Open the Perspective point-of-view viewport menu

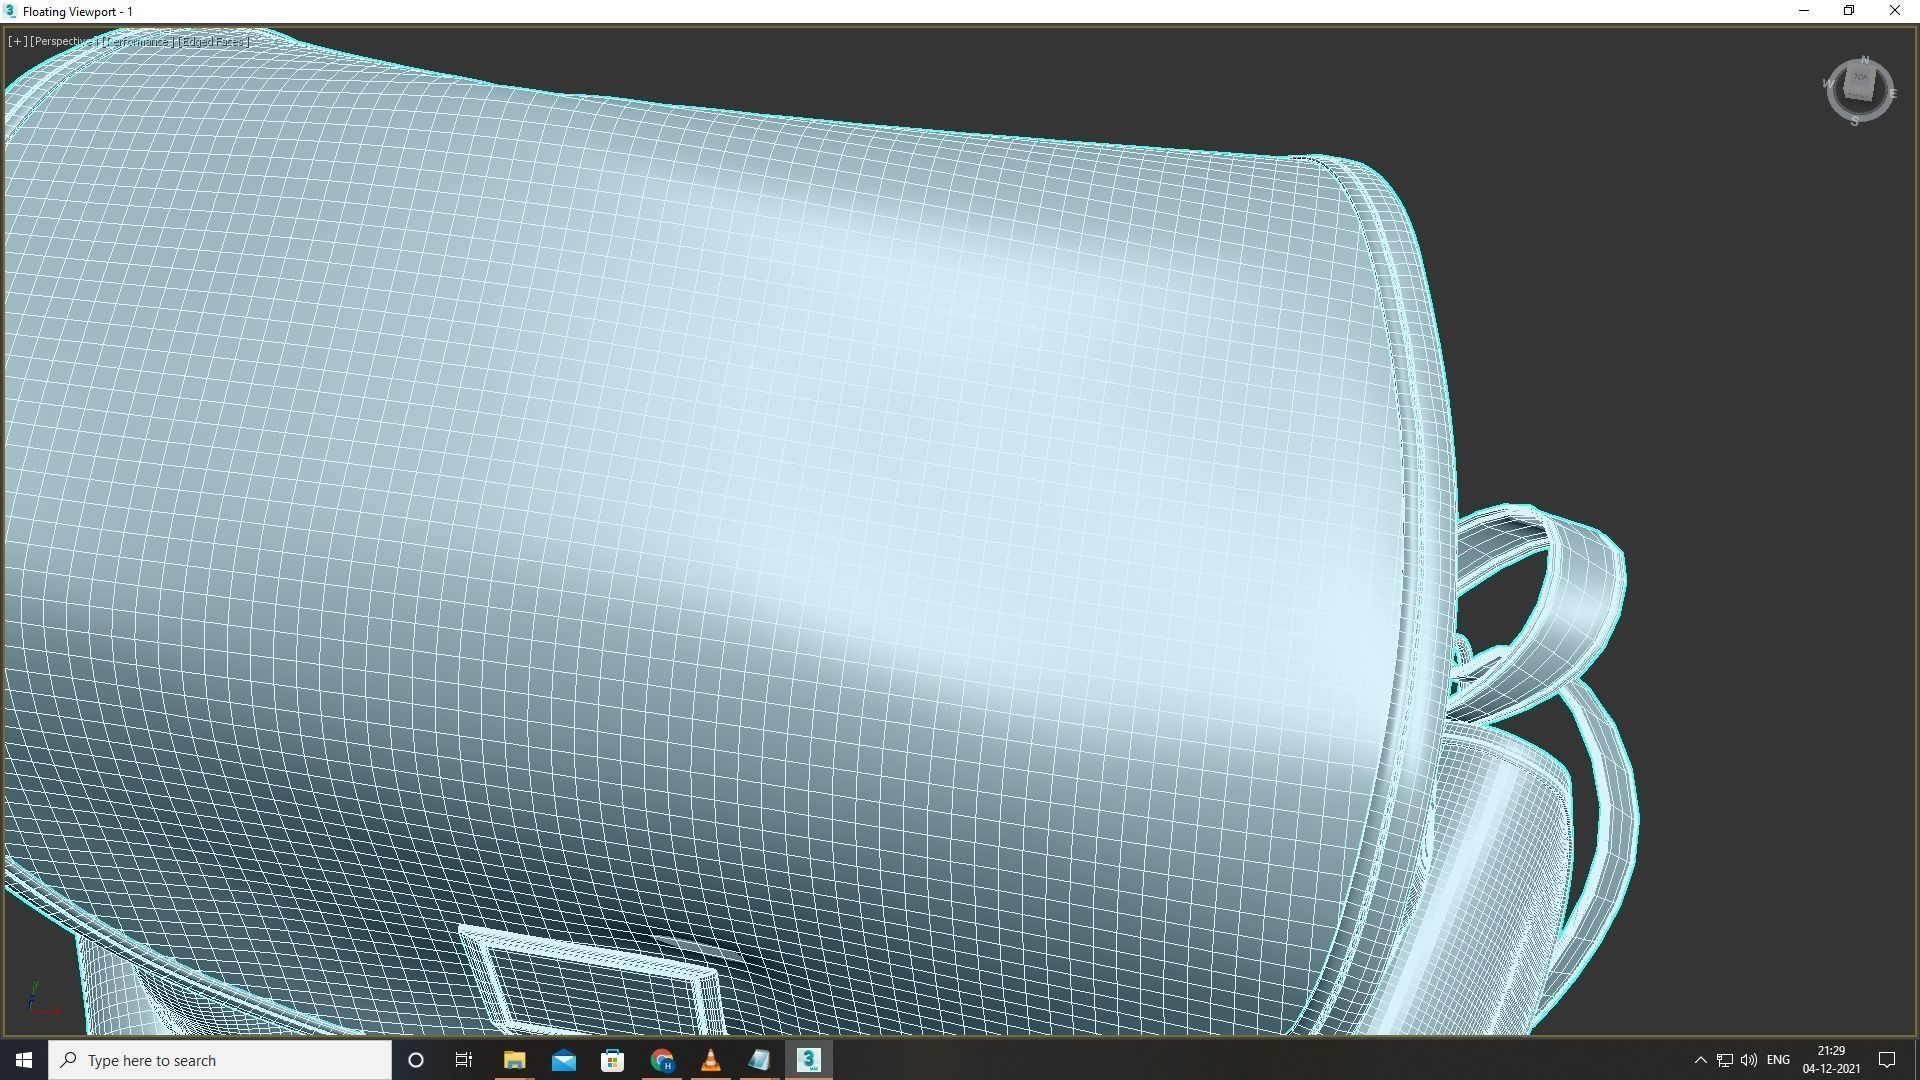pos(64,42)
